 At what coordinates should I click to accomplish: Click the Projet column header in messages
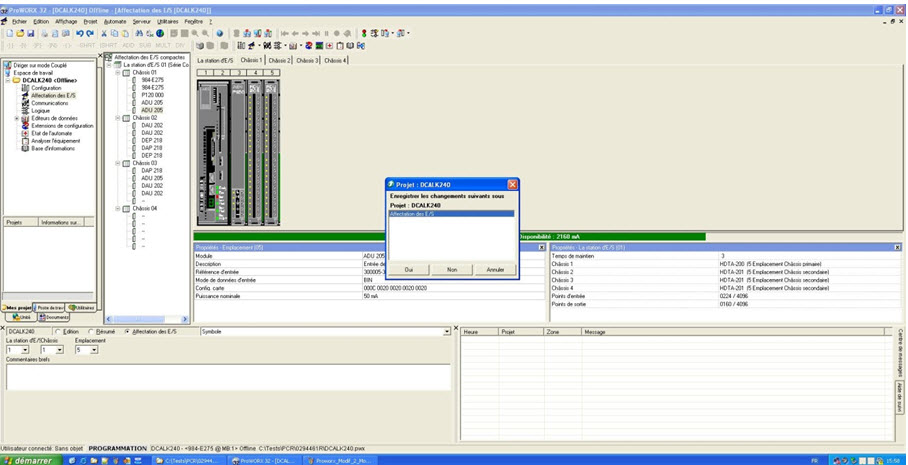(521, 332)
